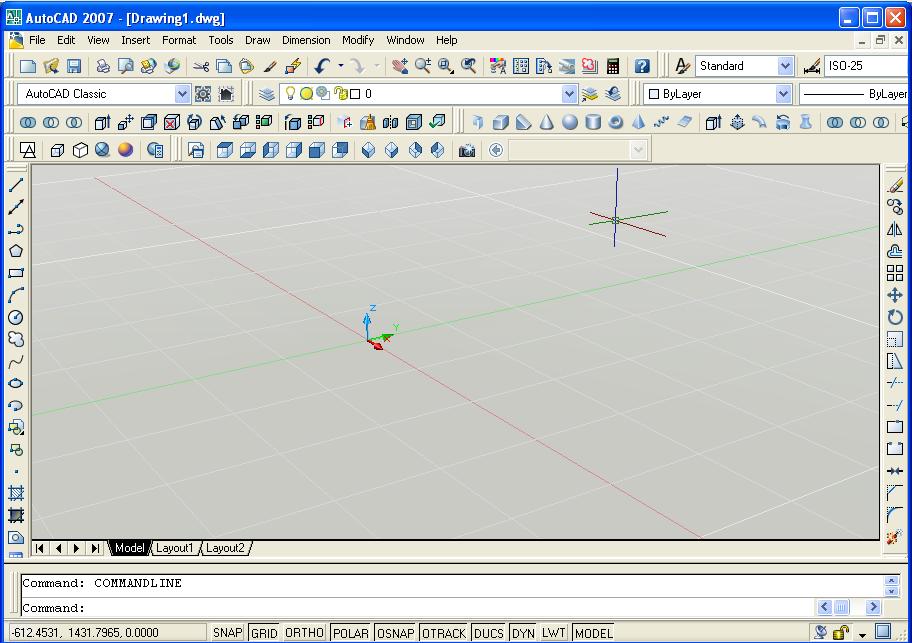This screenshot has width=912, height=643.
Task: Select the Rectangle draw tool
Action: tap(16, 273)
